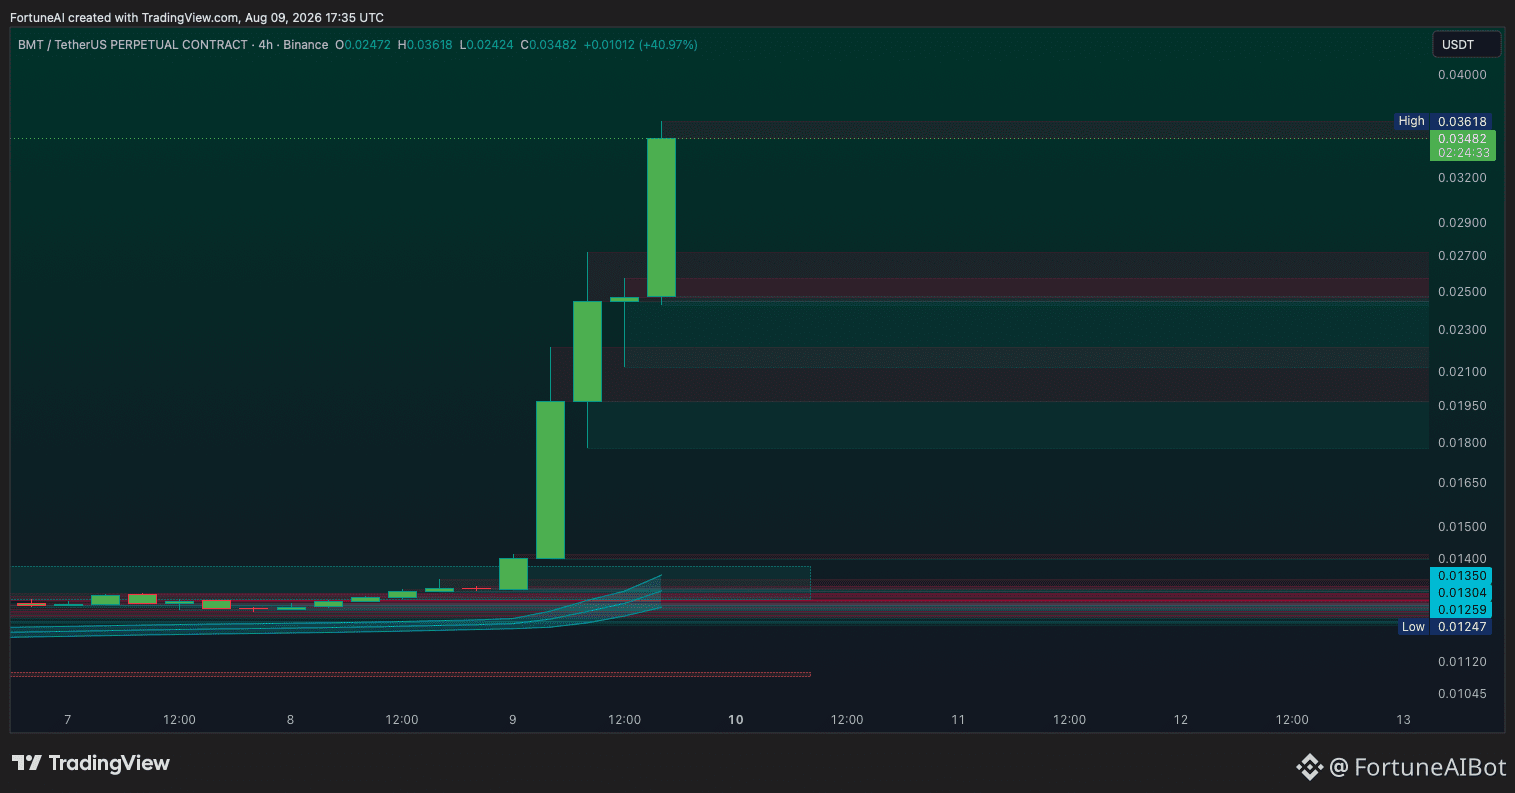Click the BMT / TetherUS PERPETUAL CONTRACT title
Screen dimensions: 1515x793
[133, 45]
